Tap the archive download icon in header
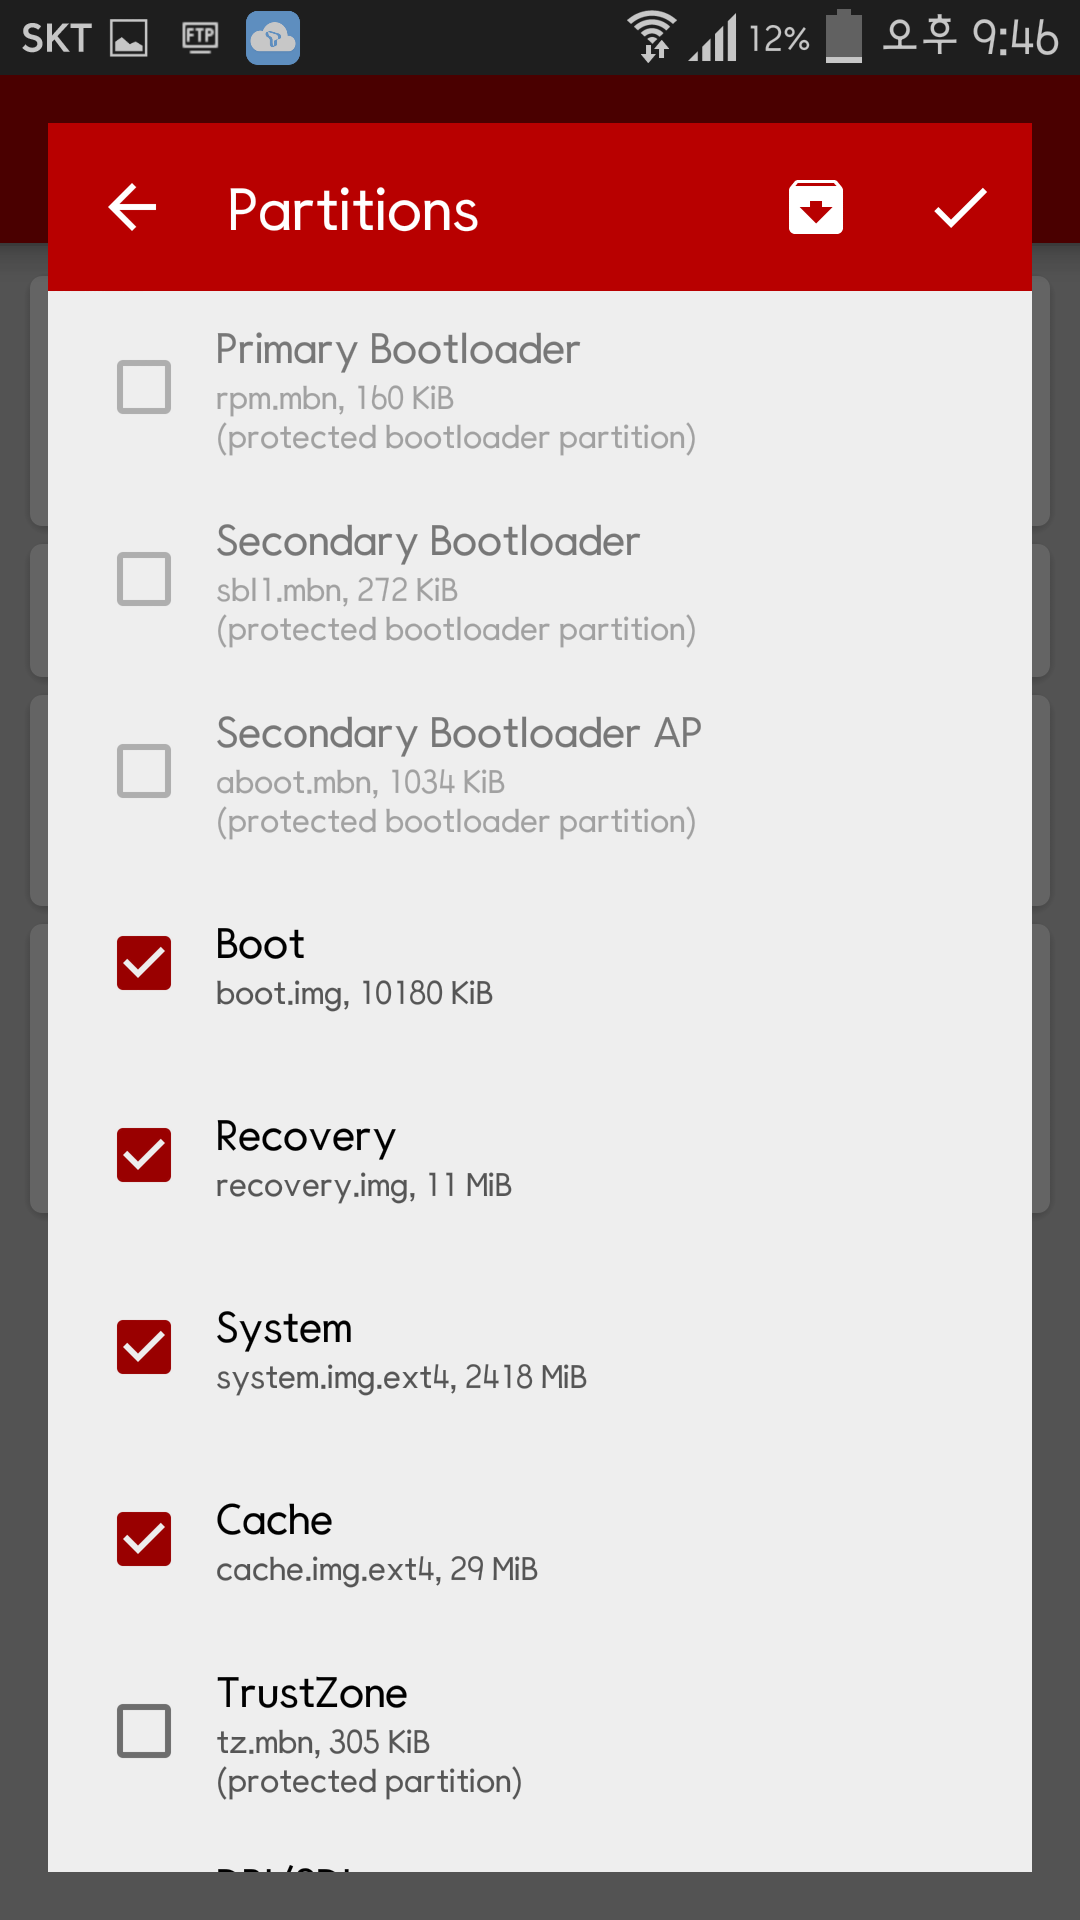 [815, 208]
